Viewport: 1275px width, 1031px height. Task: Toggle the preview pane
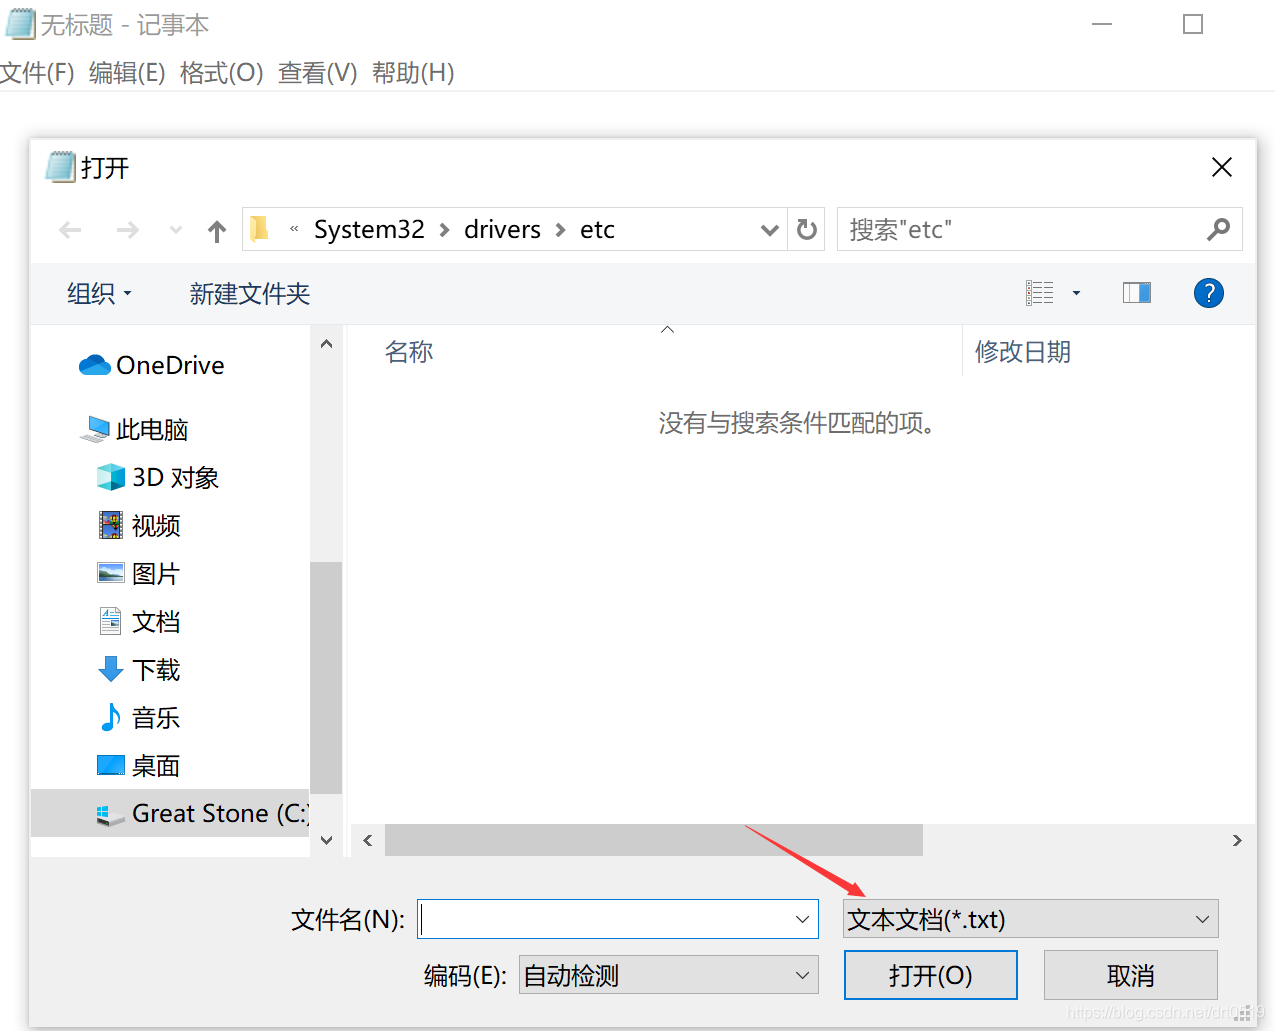(x=1137, y=293)
